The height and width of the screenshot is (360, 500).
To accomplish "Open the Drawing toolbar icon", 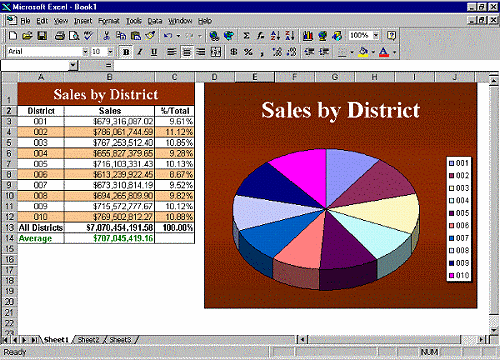I will click(337, 36).
